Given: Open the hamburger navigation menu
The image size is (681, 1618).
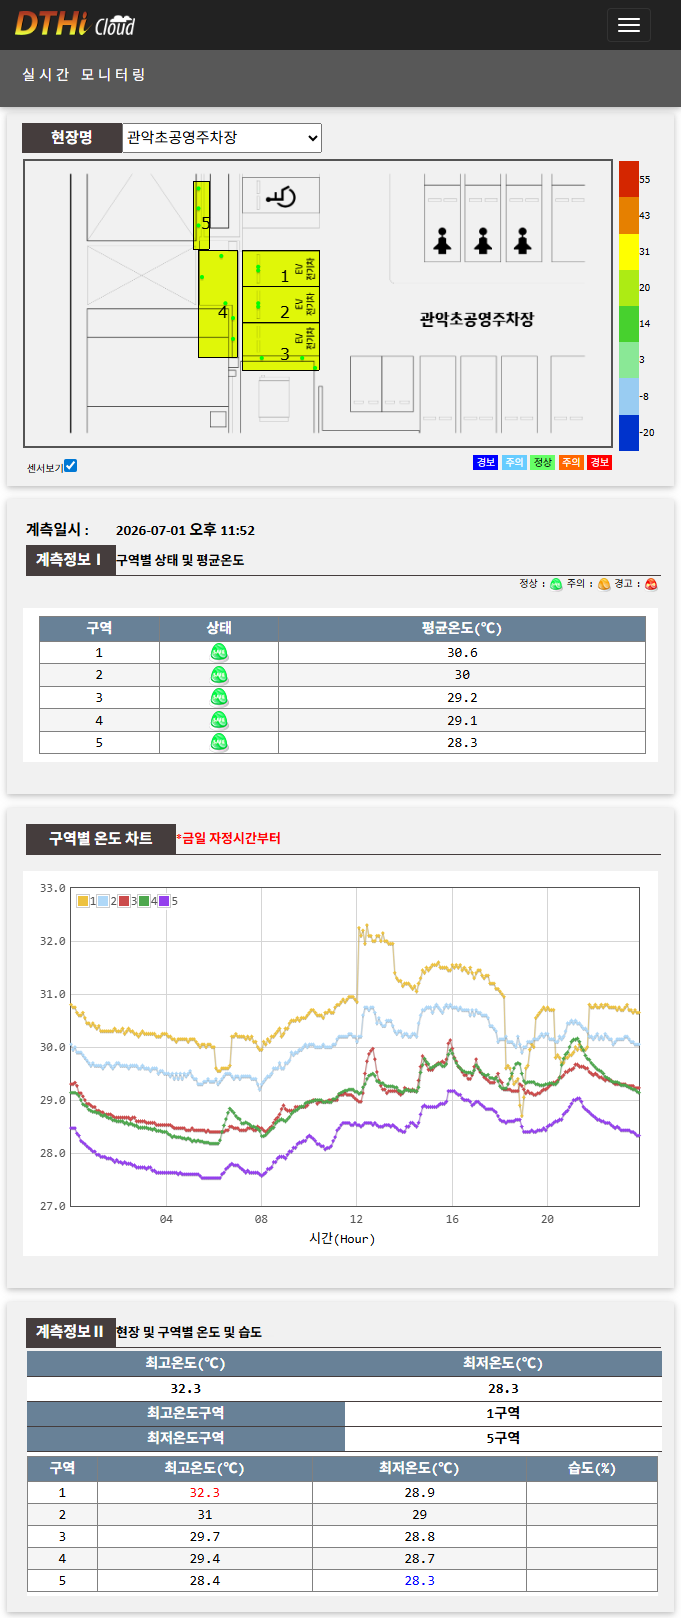Looking at the screenshot, I should click(629, 25).
